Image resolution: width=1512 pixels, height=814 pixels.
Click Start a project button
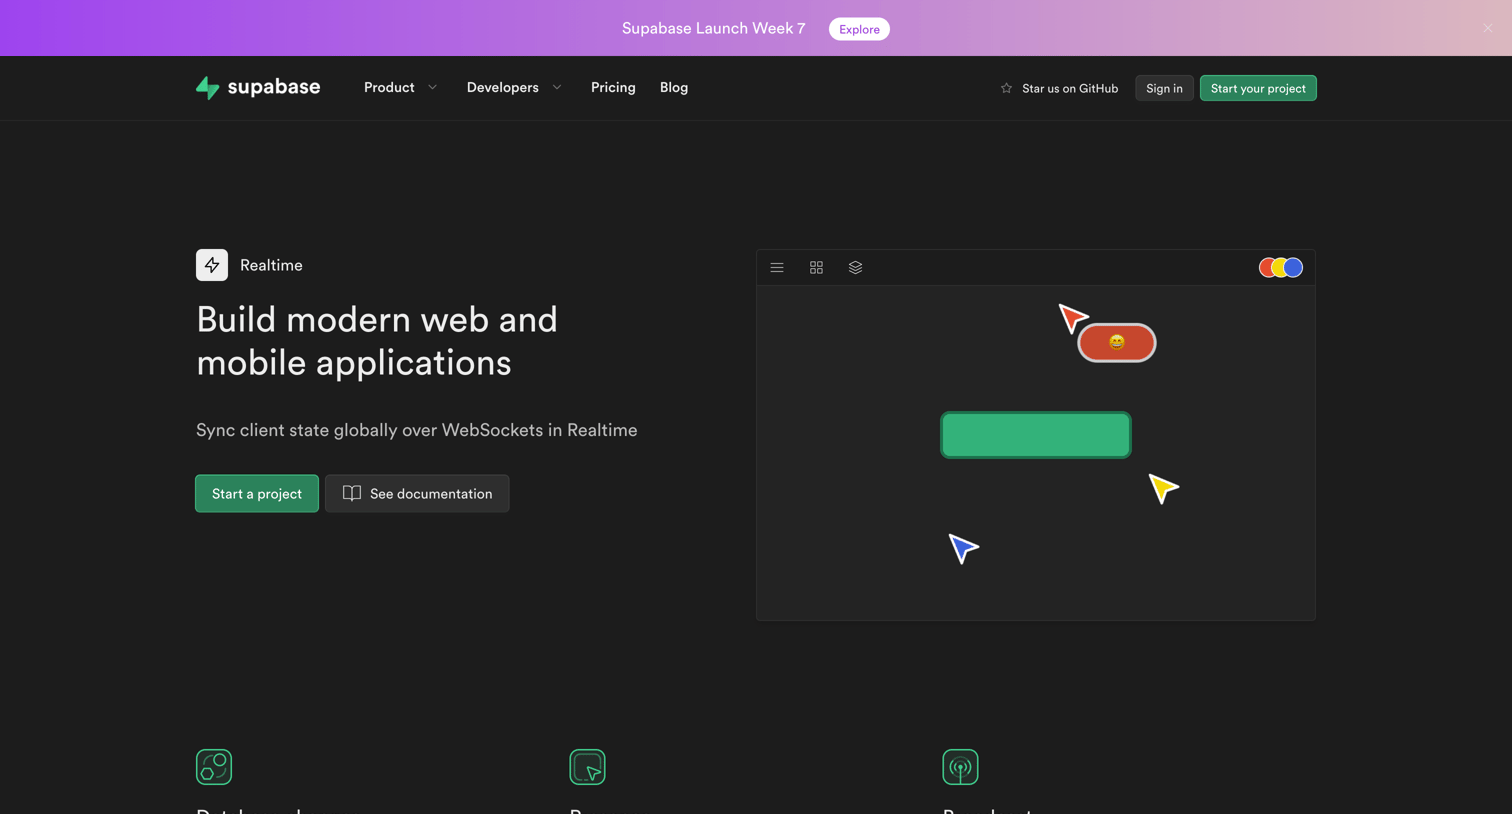(257, 493)
